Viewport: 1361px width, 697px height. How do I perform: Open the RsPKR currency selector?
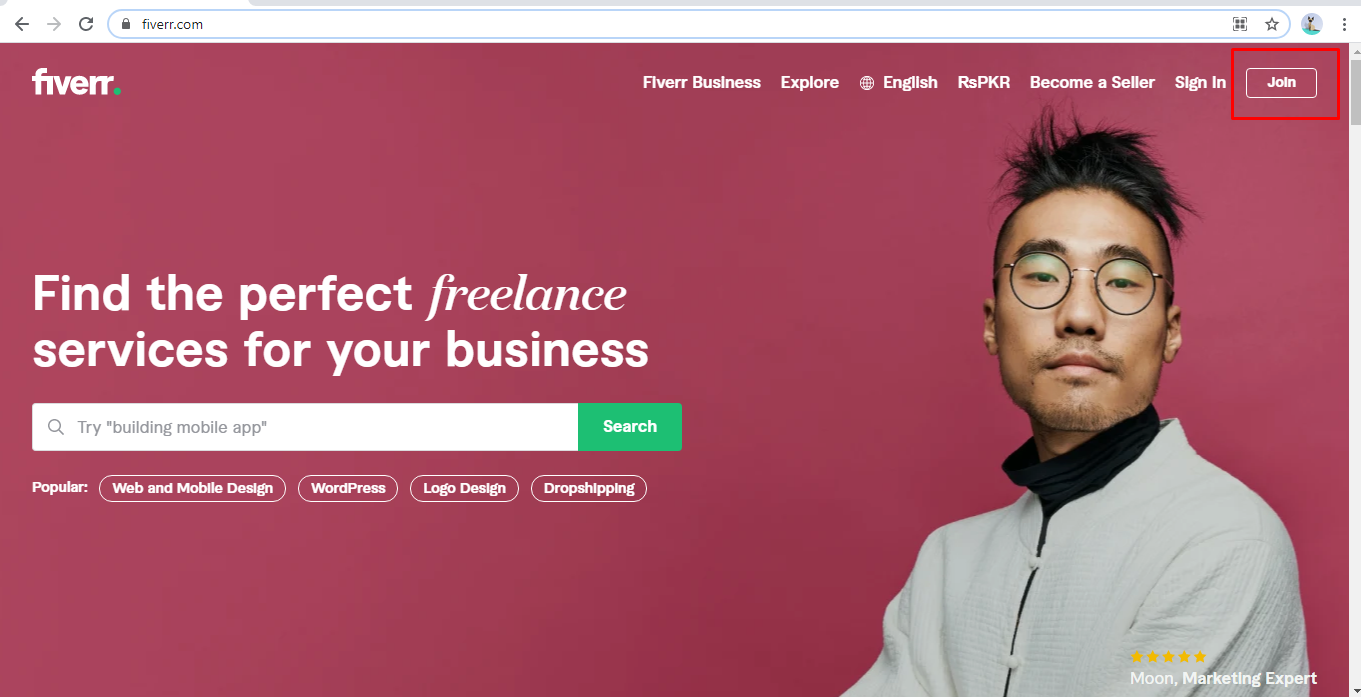pyautogui.click(x=984, y=83)
